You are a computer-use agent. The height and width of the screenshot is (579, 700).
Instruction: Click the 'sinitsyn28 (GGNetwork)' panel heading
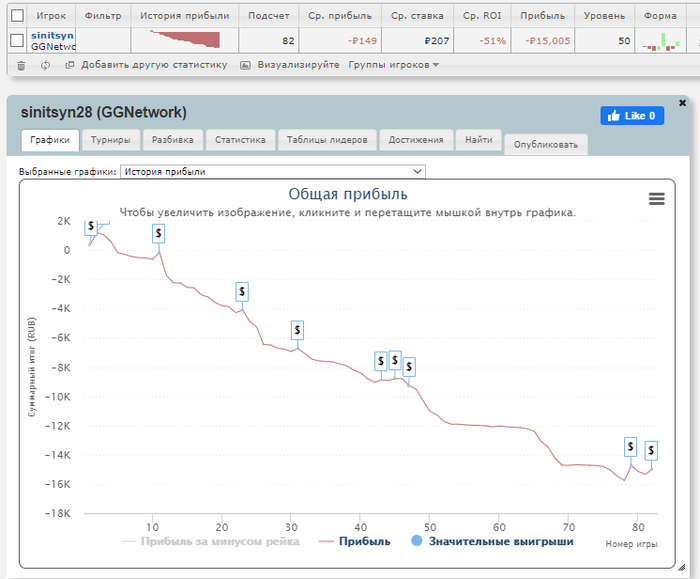pos(104,112)
